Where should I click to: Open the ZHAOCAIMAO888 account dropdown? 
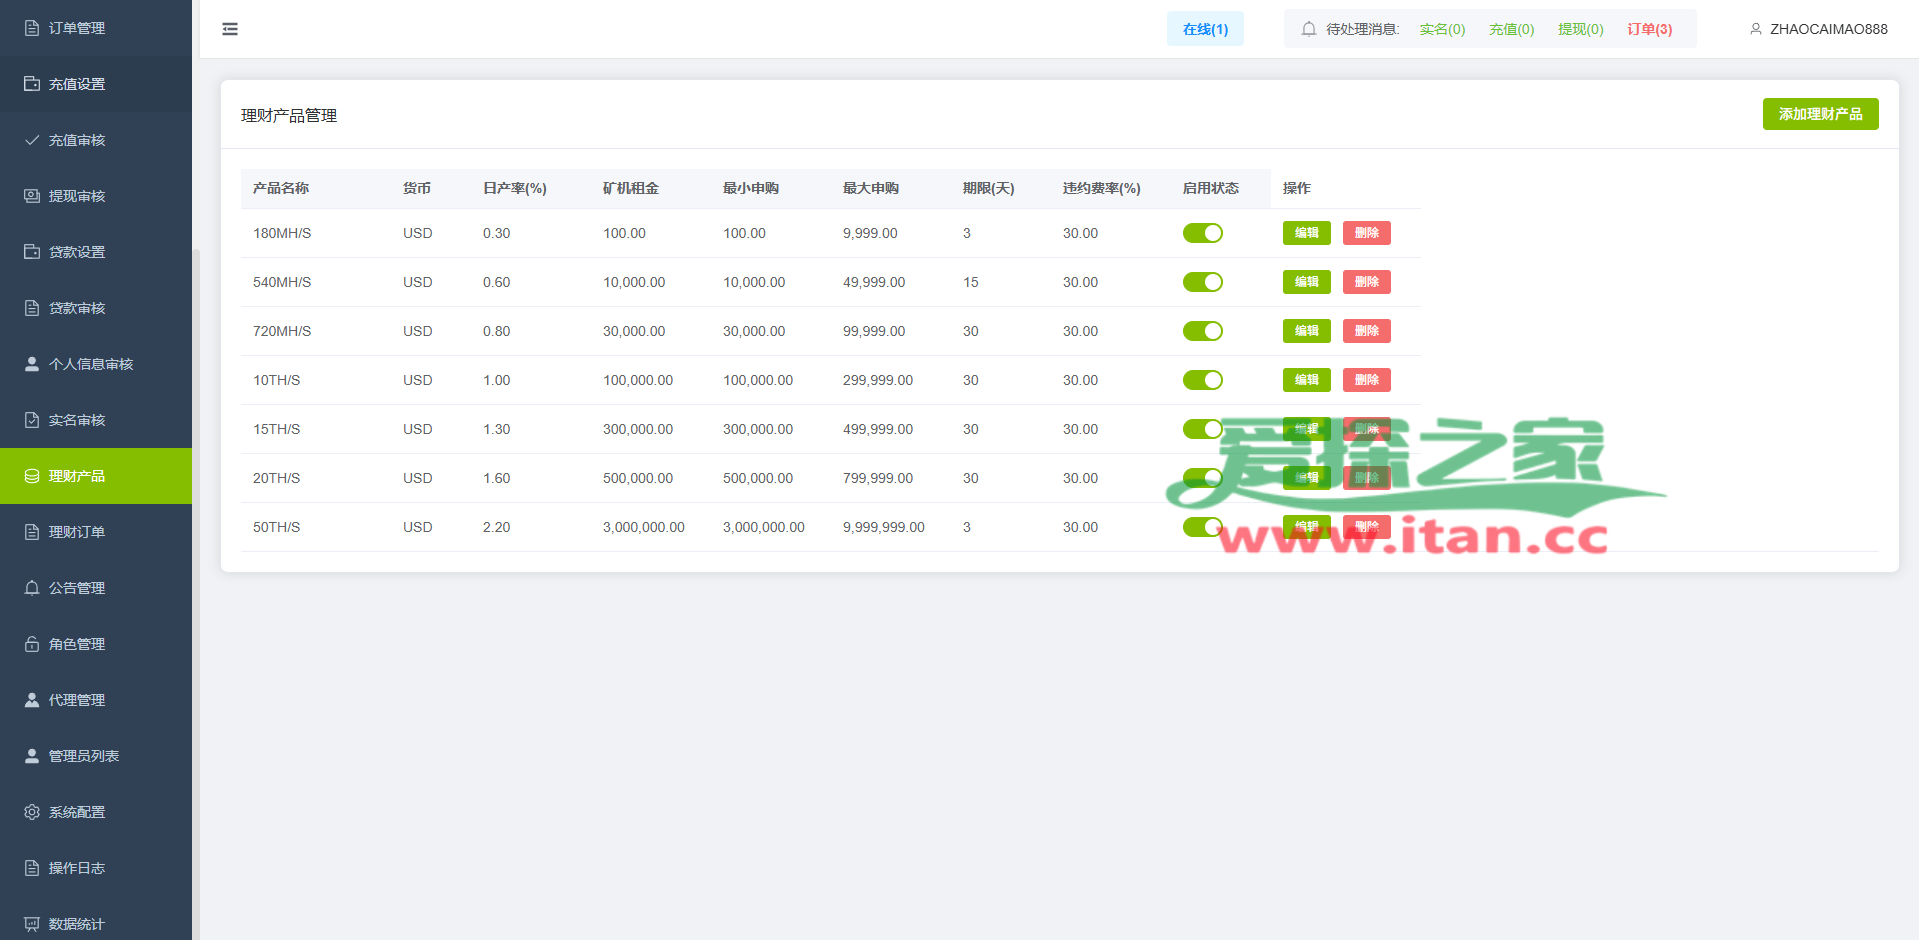[1827, 29]
